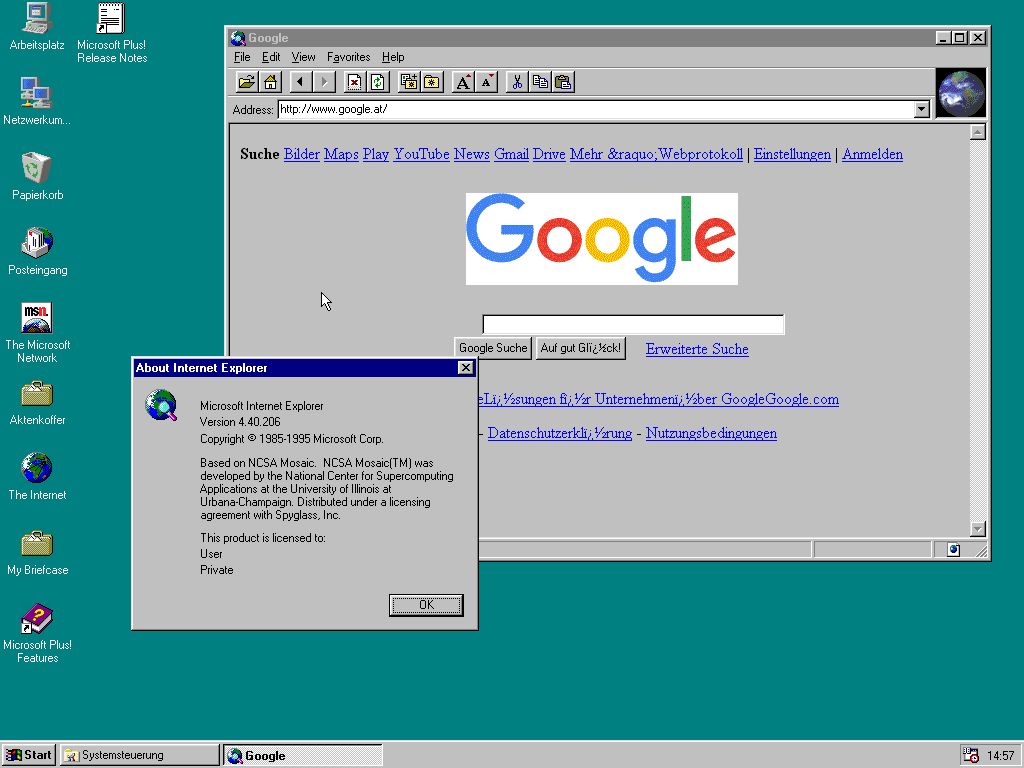Screen dimensions: 1024x768
Task: Select the Posteingang desktop icon
Action: (x=37, y=251)
